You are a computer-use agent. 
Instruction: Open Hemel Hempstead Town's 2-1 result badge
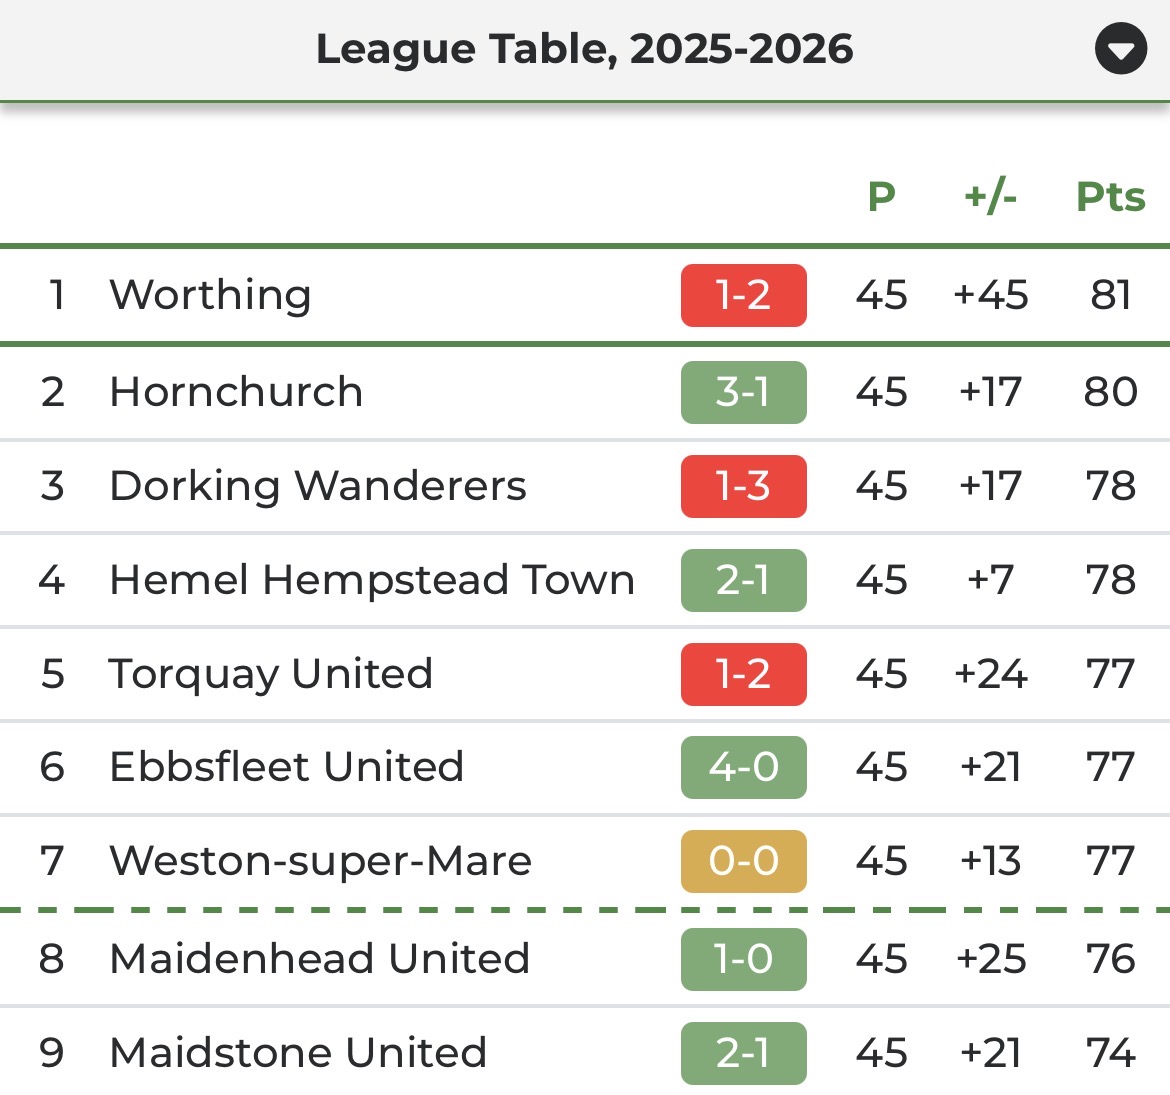pos(743,580)
